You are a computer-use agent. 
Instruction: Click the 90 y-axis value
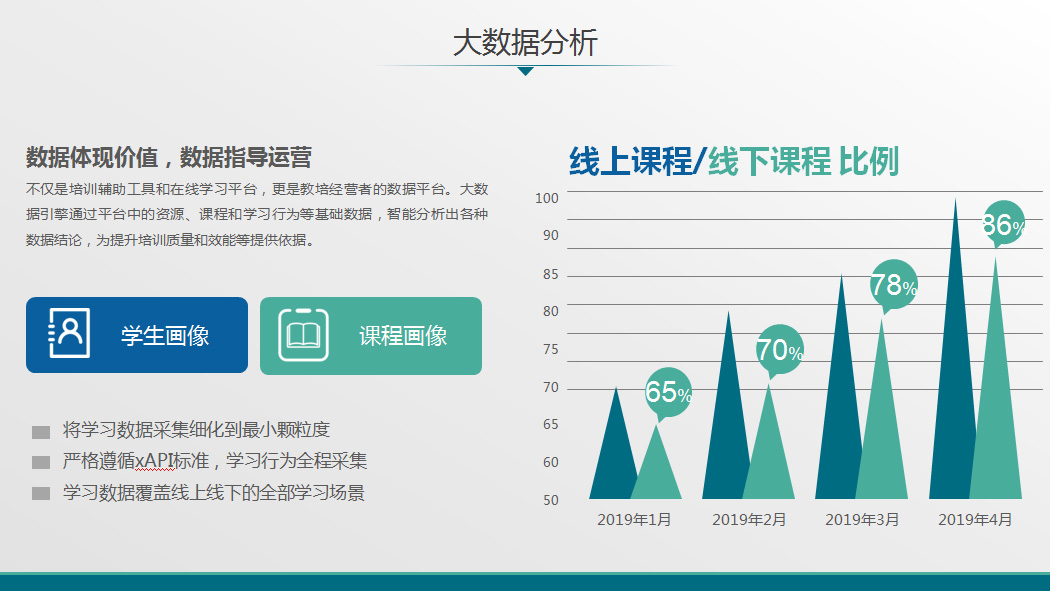[x=550, y=236]
